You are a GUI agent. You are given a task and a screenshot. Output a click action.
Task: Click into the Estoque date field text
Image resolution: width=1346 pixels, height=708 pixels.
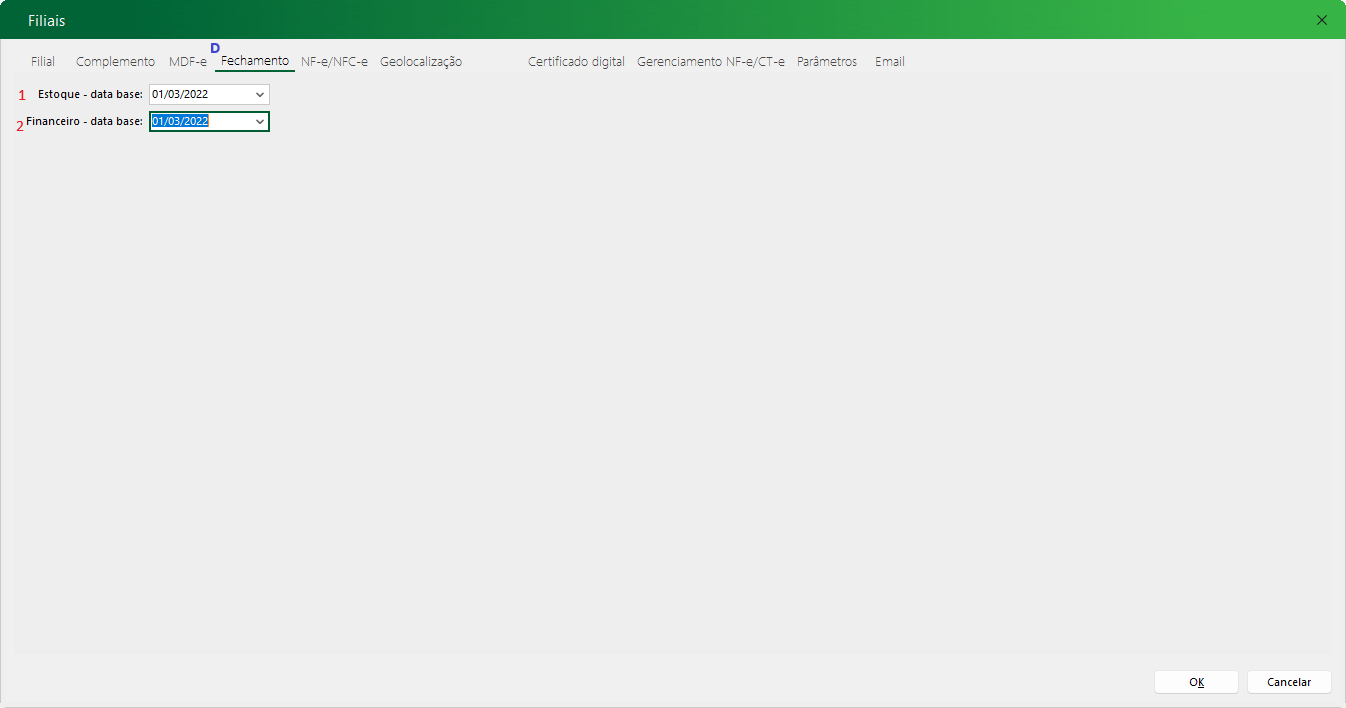click(x=195, y=95)
